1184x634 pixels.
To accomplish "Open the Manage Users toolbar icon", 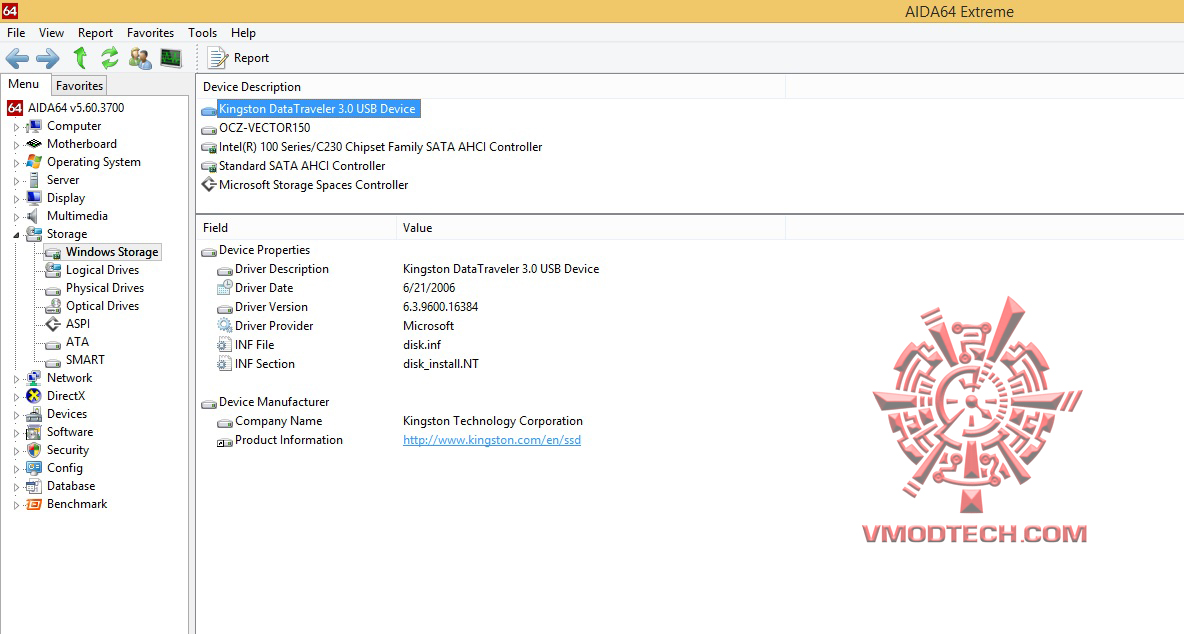I will click(x=140, y=58).
